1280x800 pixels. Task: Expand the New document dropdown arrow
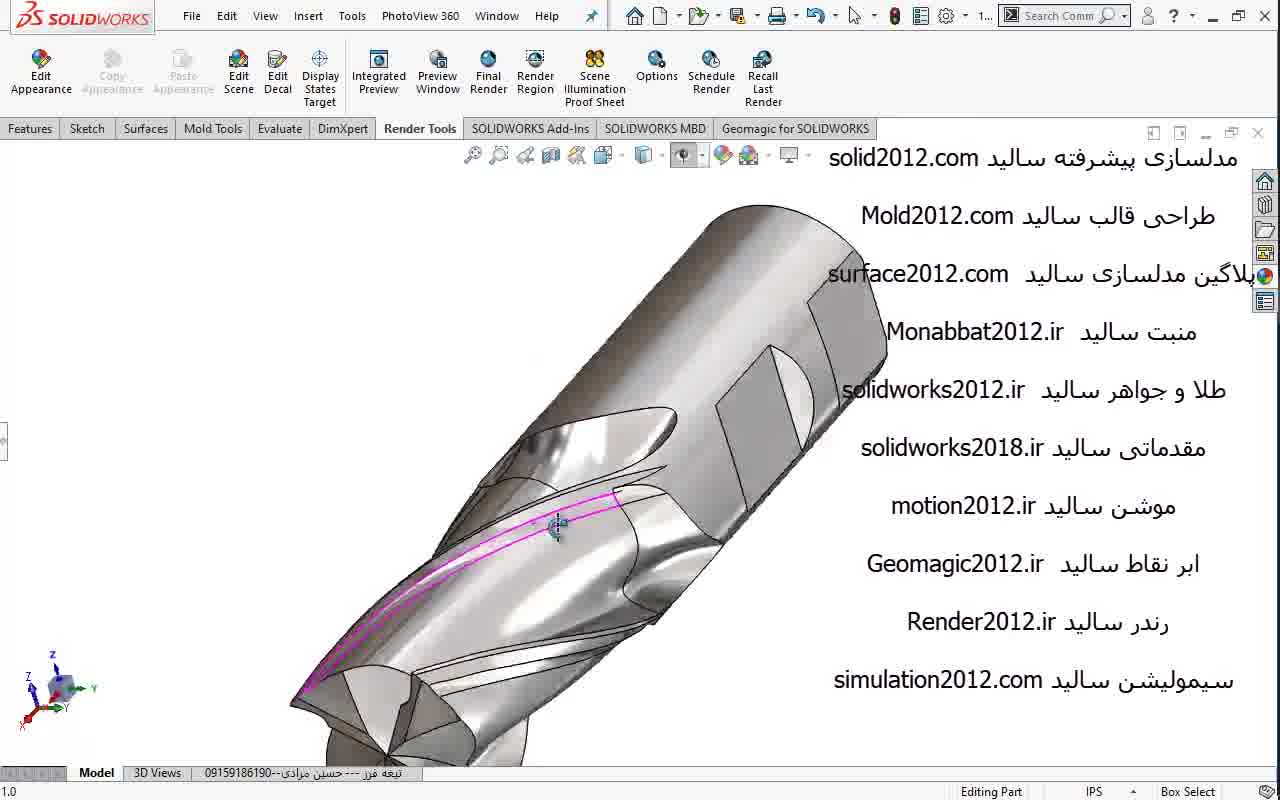(x=679, y=16)
